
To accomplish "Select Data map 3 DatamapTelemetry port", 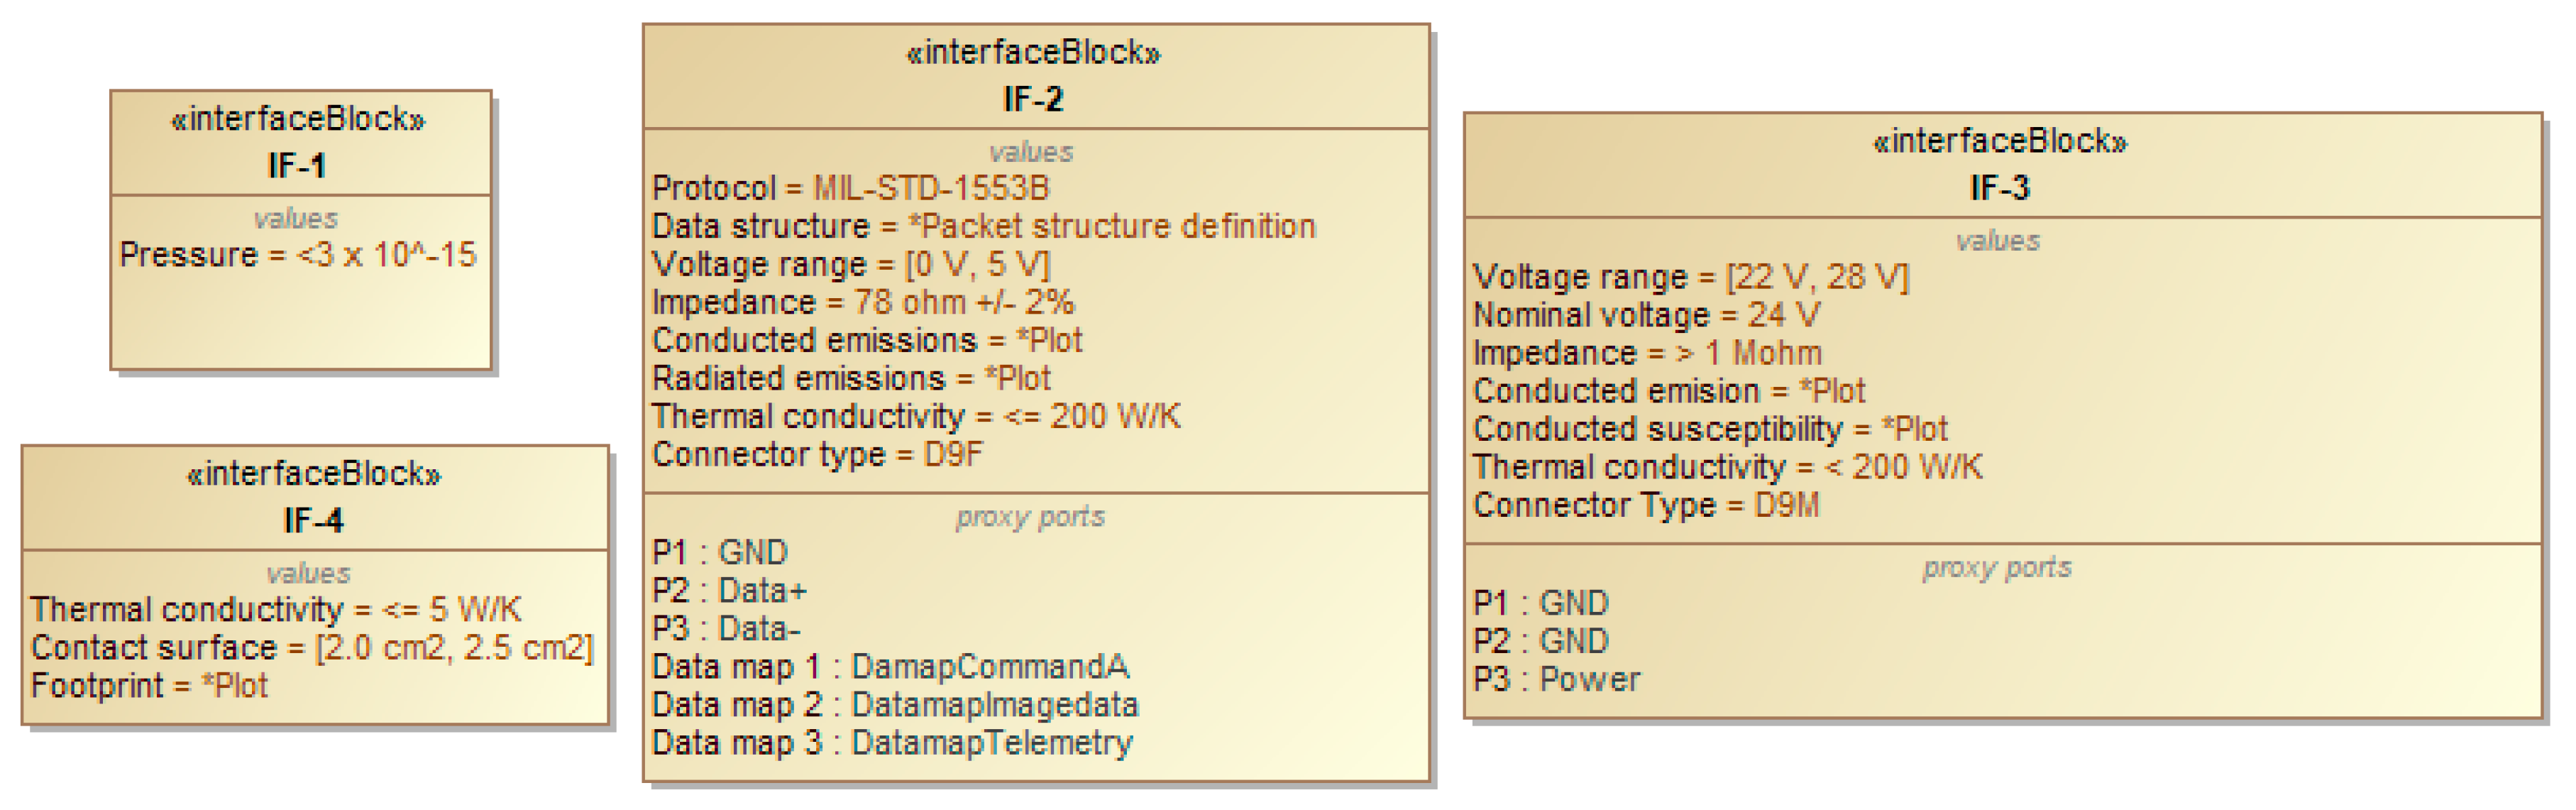I will 892,742.
